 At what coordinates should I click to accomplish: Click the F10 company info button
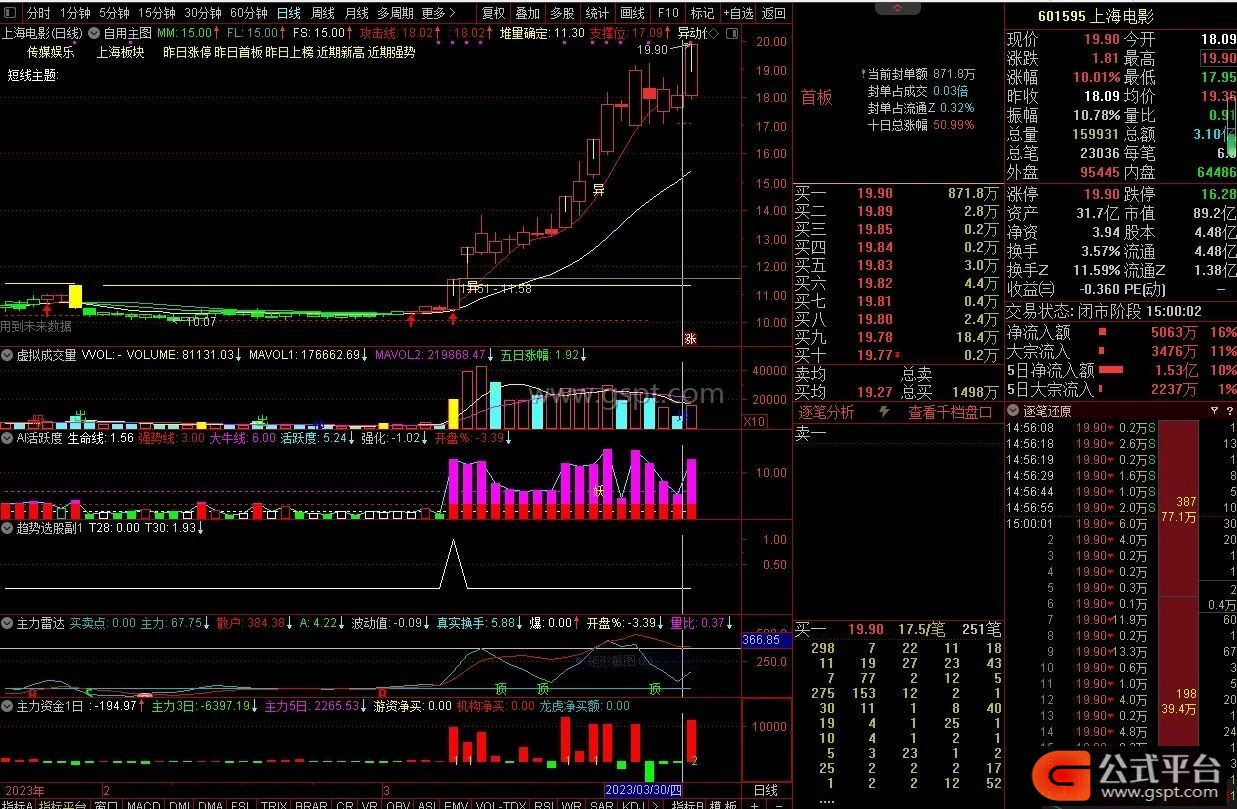point(667,13)
